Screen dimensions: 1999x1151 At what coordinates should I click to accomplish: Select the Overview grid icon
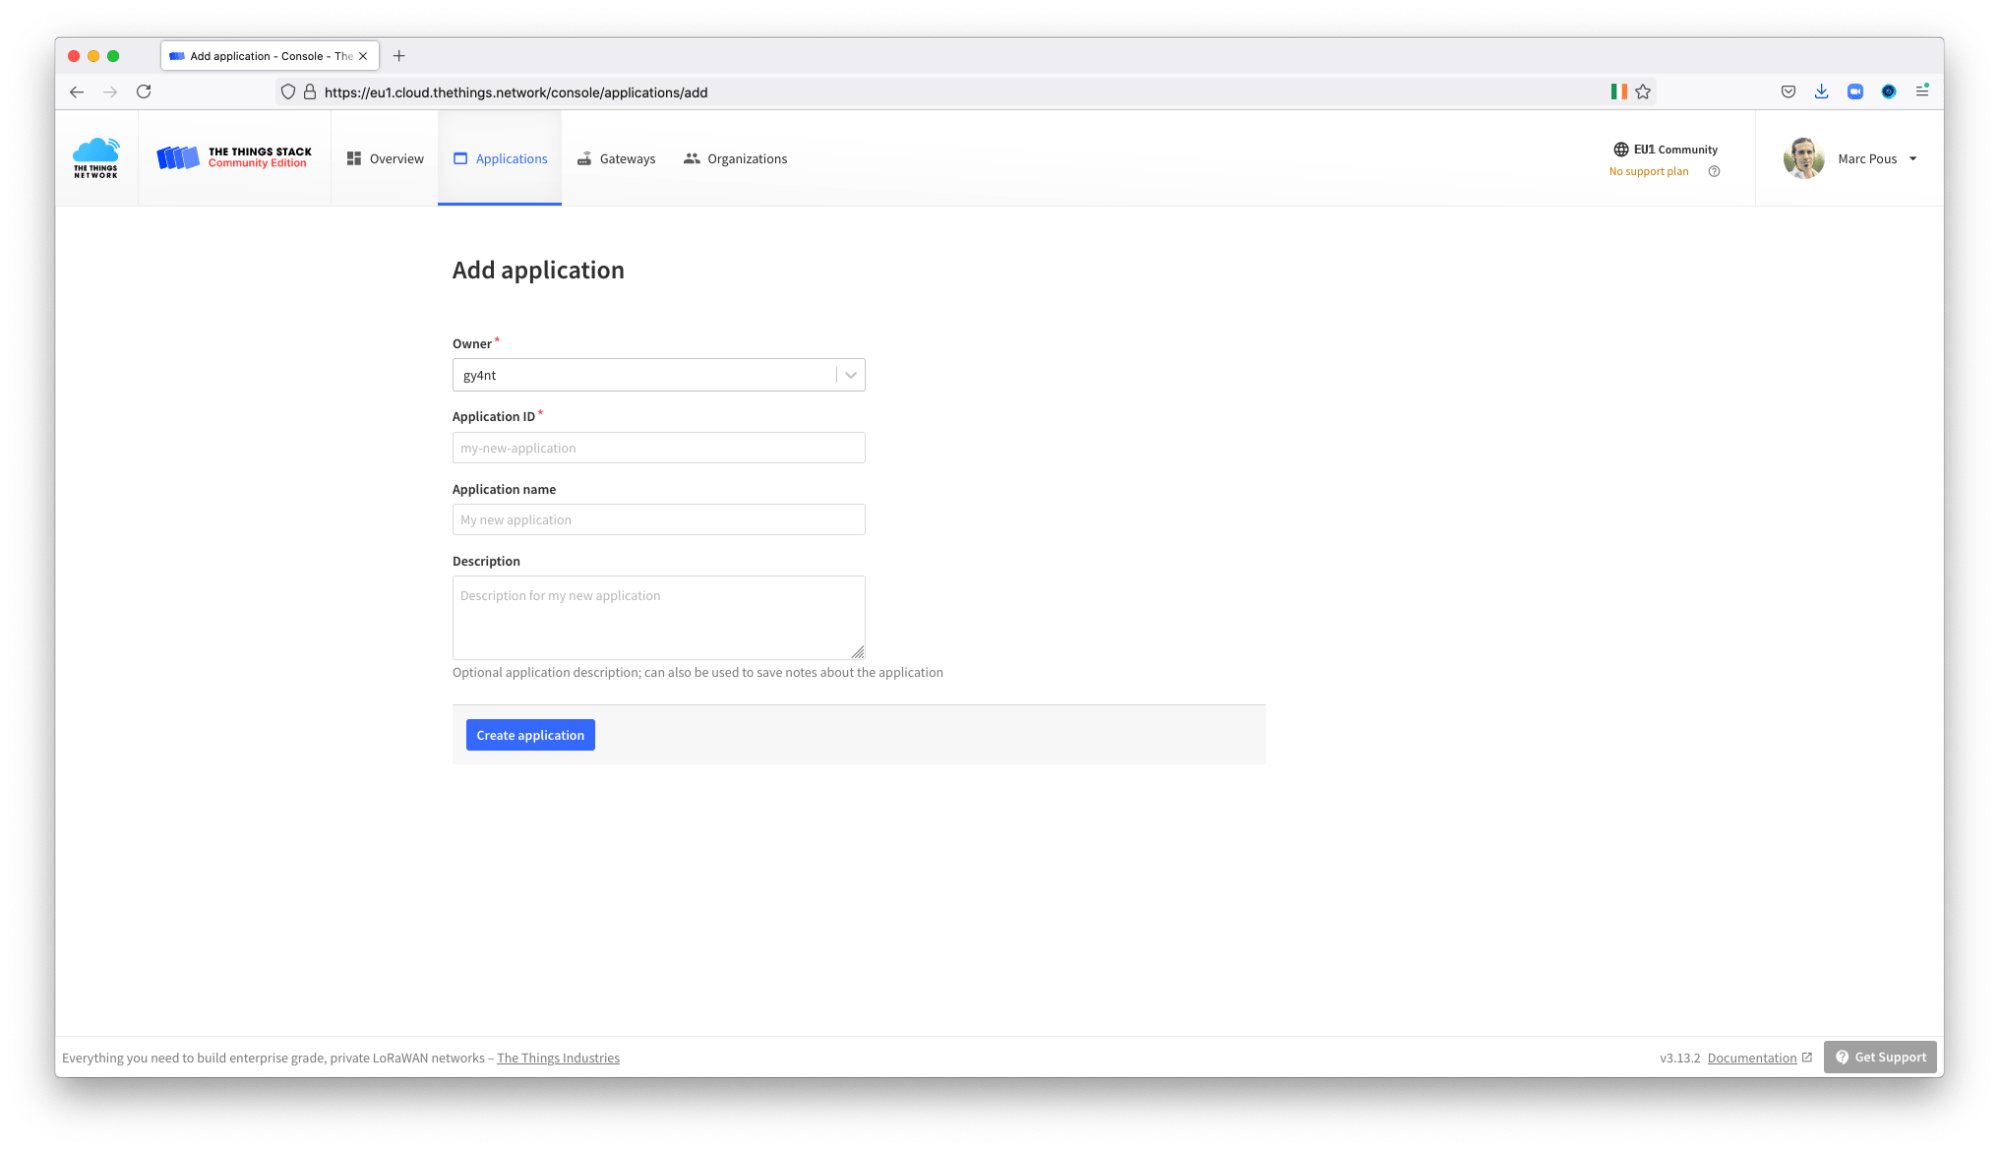click(x=354, y=158)
